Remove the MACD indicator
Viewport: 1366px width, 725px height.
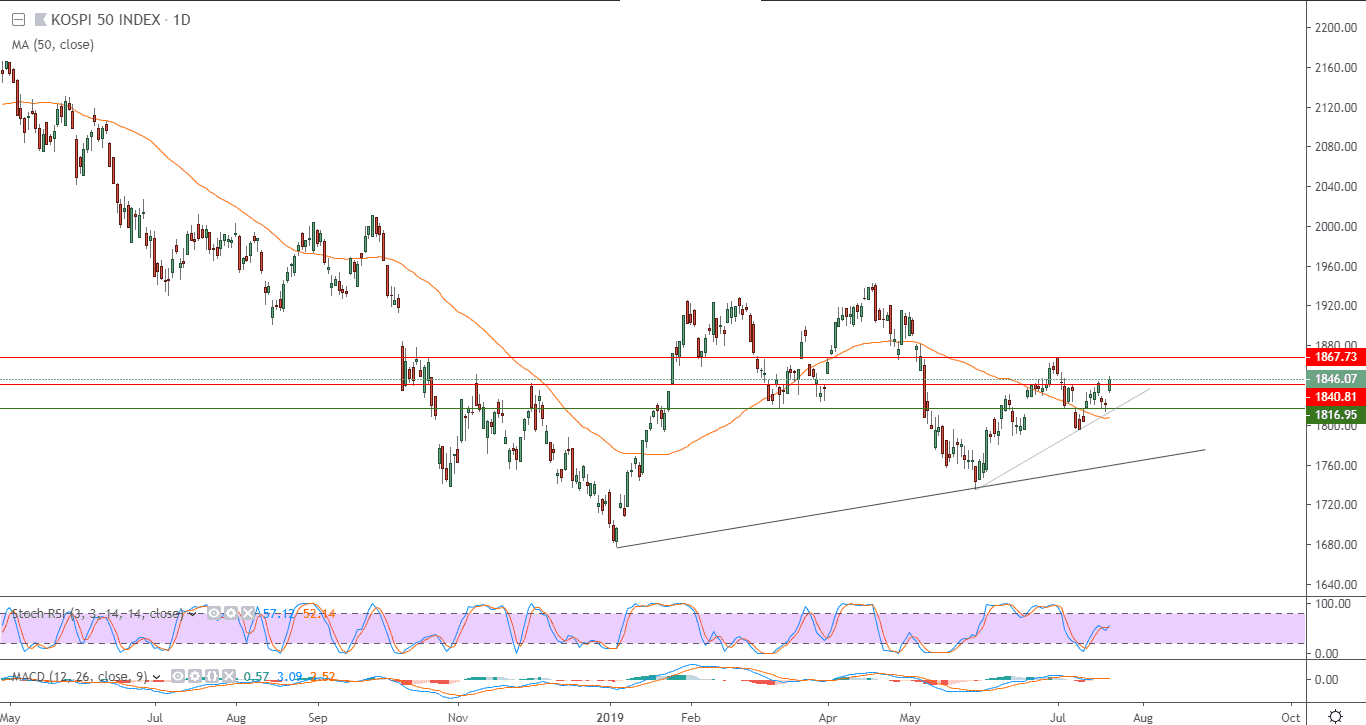click(229, 676)
